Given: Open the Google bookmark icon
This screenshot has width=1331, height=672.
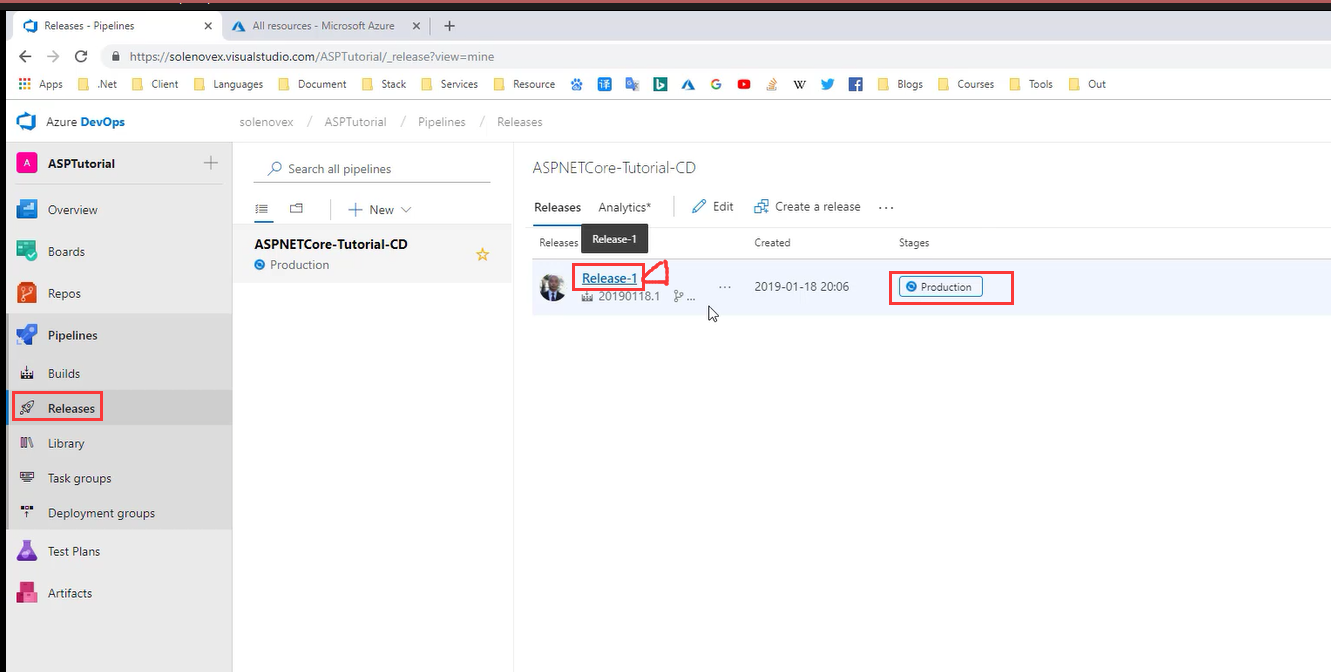Looking at the screenshot, I should (716, 84).
